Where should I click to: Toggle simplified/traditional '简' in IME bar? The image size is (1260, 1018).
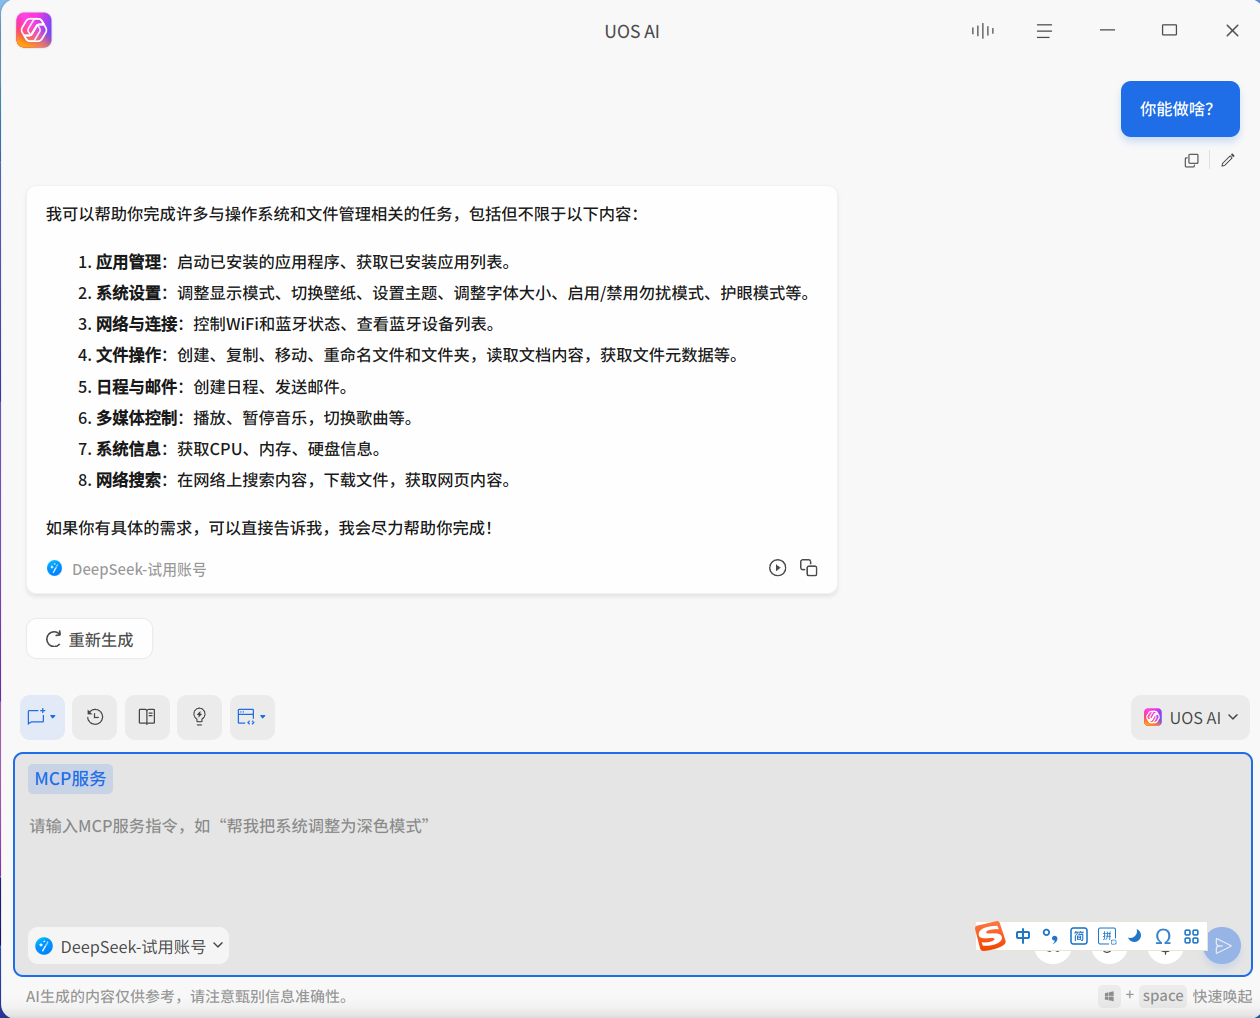pyautogui.click(x=1079, y=937)
